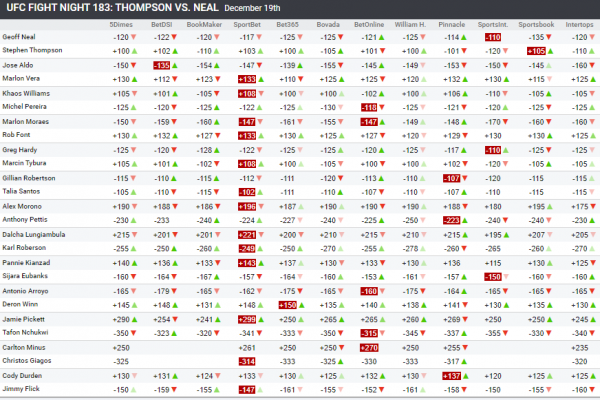Click the UFC Fight Night 183 event title
Image resolution: width=600 pixels, height=400 pixels.
(112, 8)
